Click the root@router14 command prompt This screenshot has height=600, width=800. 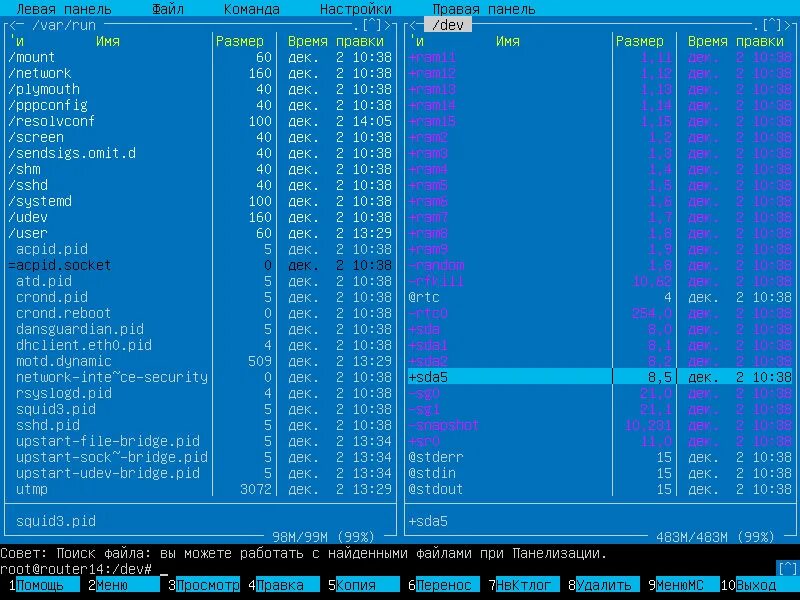[x=76, y=569]
